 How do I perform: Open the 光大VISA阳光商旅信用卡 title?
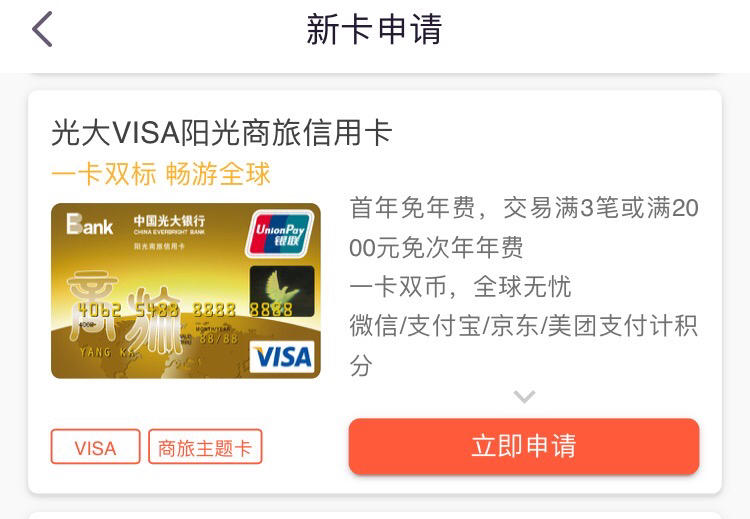coord(222,132)
